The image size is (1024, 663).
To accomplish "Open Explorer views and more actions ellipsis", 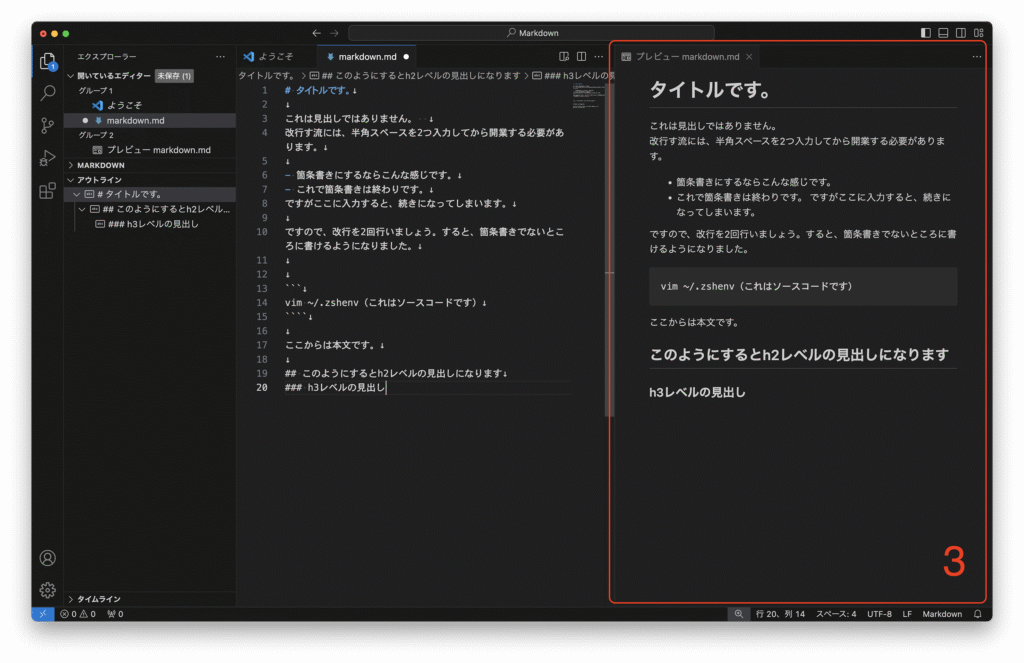I will [221, 57].
